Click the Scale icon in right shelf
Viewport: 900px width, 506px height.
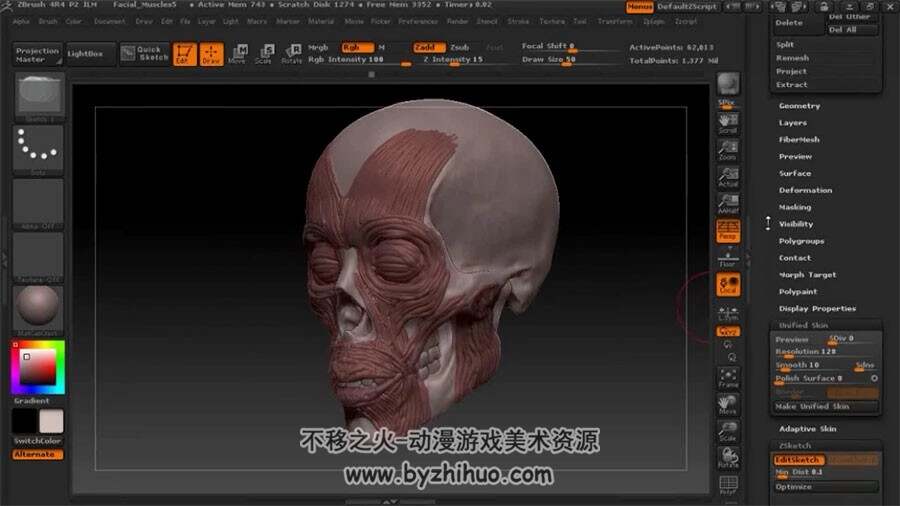728,431
